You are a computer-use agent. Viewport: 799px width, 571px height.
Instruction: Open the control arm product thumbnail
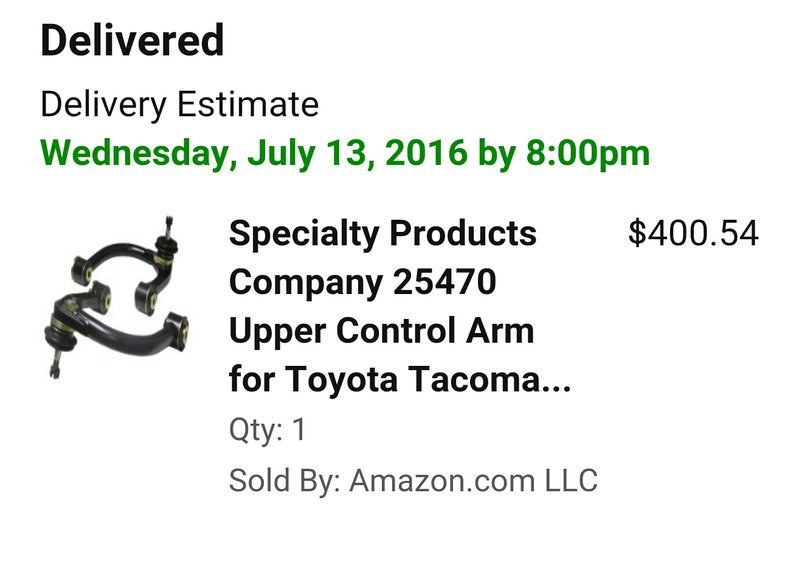pyautogui.click(x=117, y=298)
